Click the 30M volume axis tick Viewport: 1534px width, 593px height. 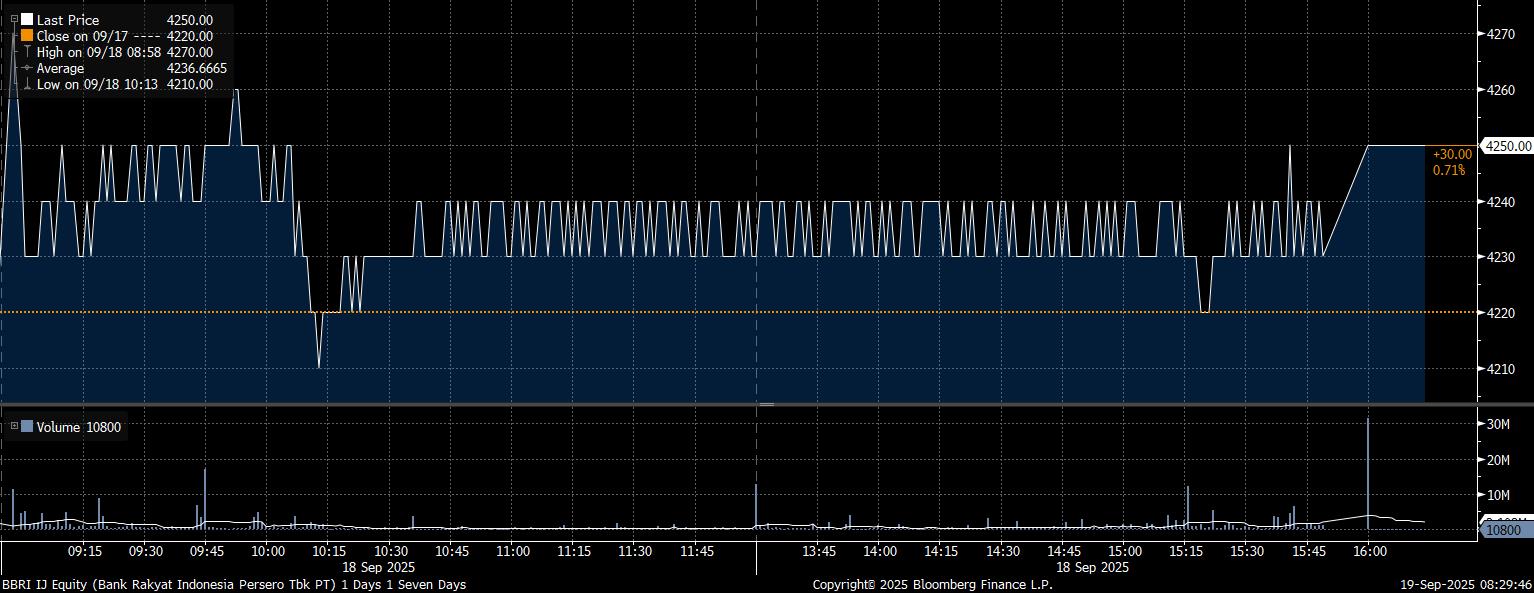point(1498,425)
